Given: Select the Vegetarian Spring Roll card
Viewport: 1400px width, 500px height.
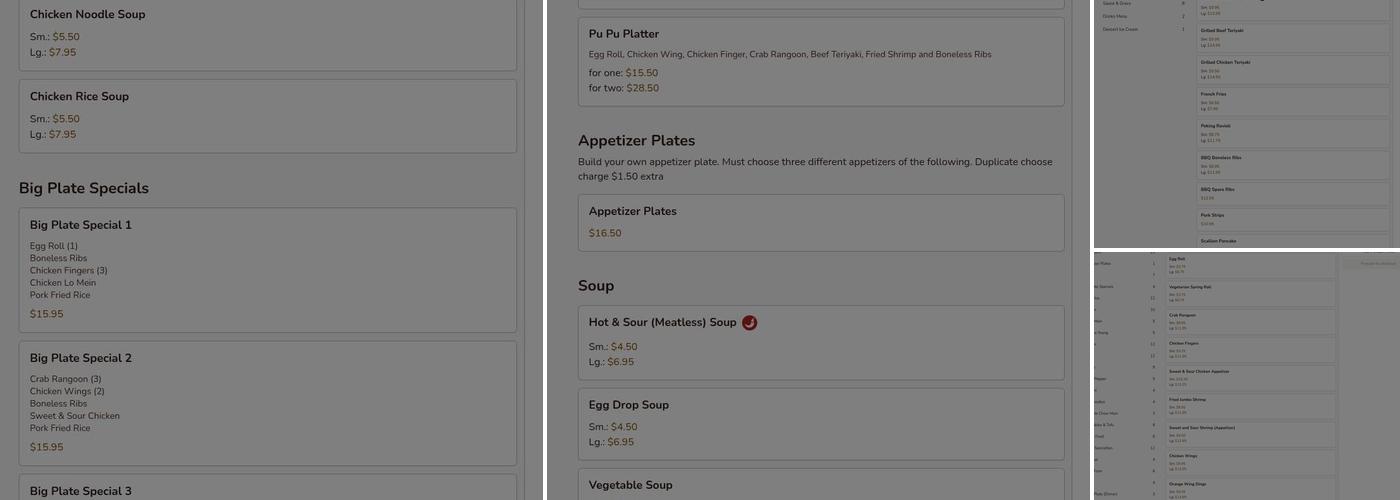Looking at the screenshot, I should pyautogui.click(x=1250, y=293).
